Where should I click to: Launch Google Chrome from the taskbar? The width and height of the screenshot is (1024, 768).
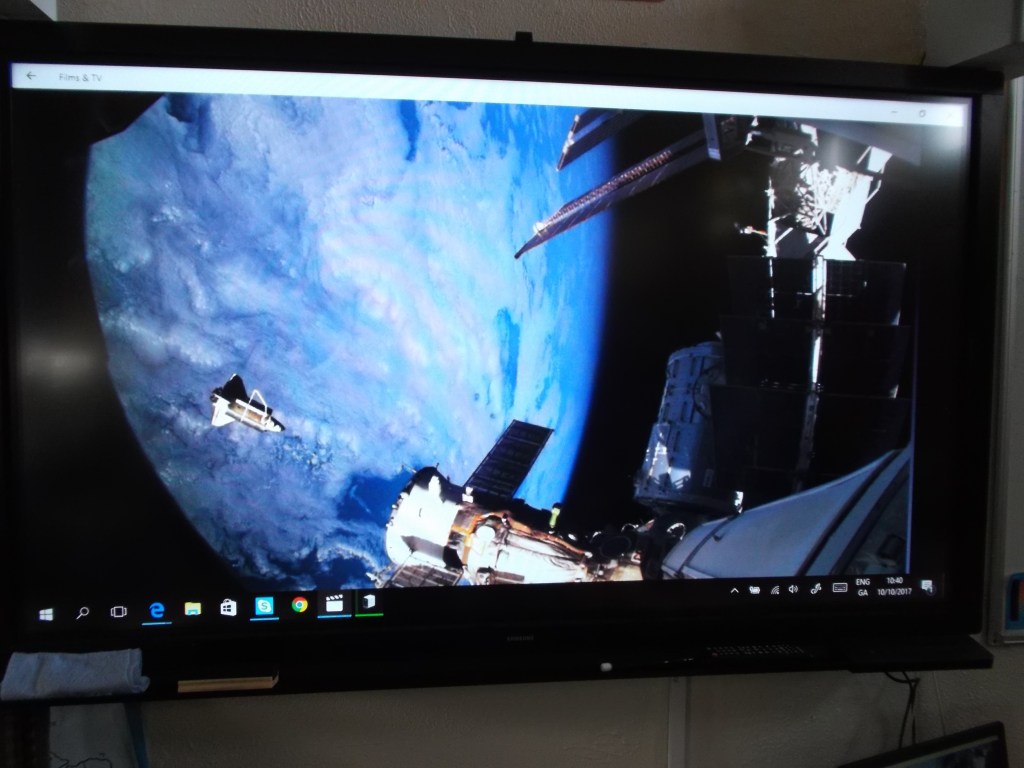(x=299, y=604)
